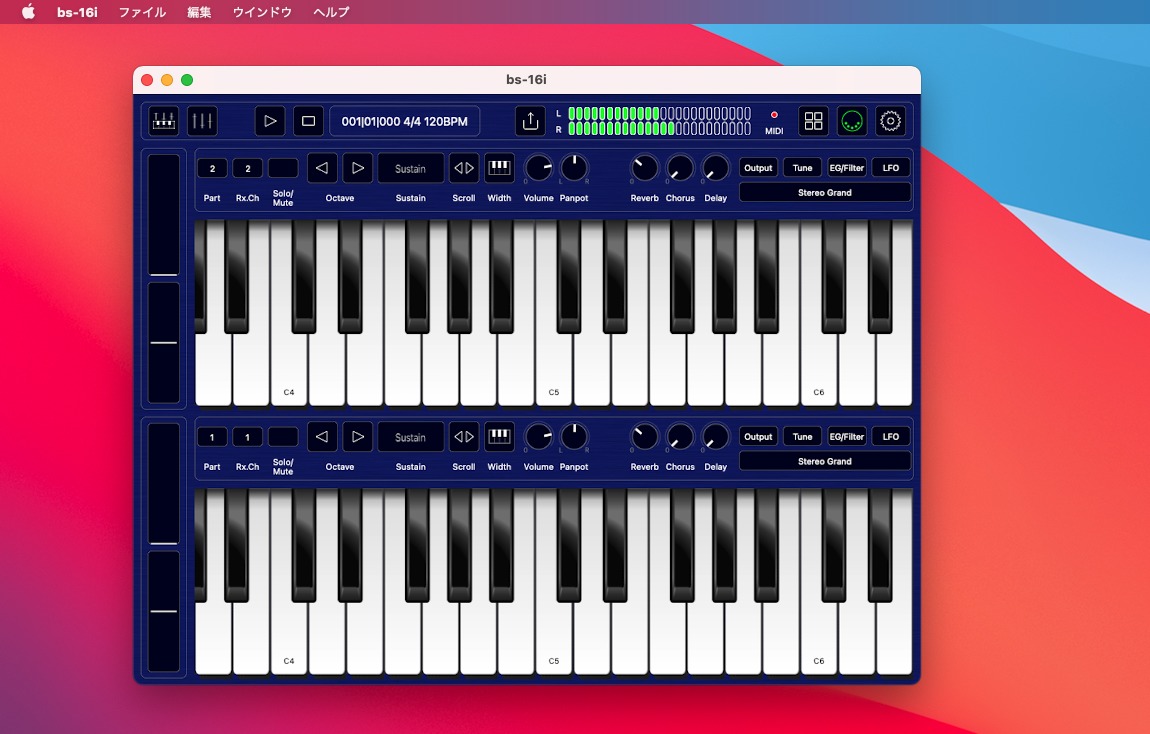Shift lower keyboard octave down
Viewport: 1150px width, 734px height.
pos(321,437)
